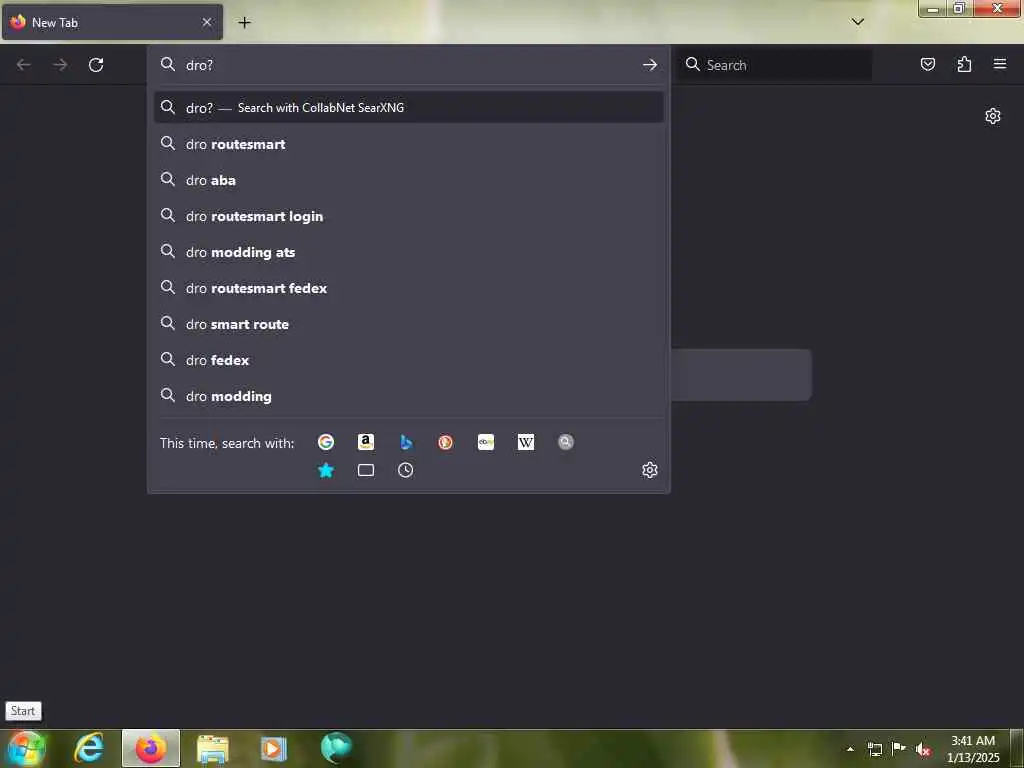Search this time with eBay
The height and width of the screenshot is (768, 1024).
tap(486, 442)
